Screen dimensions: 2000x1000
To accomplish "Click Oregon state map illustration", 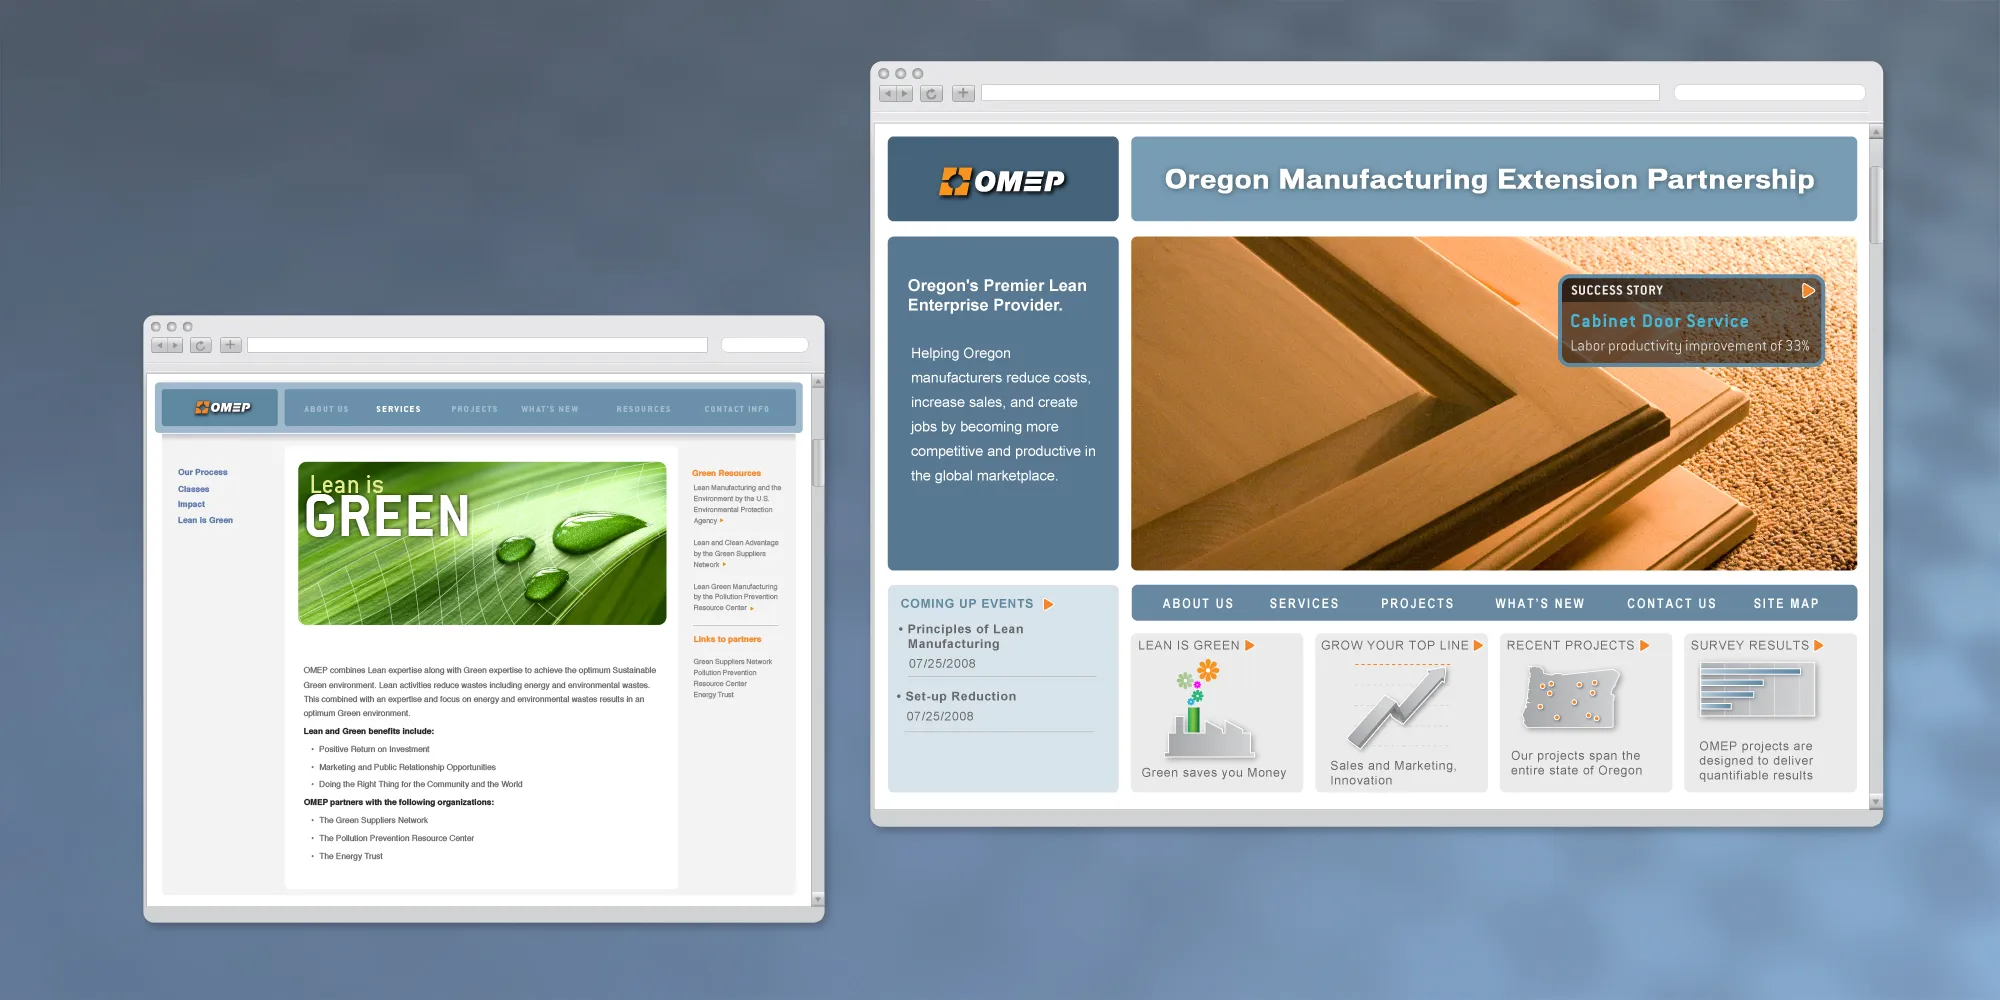I will [1569, 697].
